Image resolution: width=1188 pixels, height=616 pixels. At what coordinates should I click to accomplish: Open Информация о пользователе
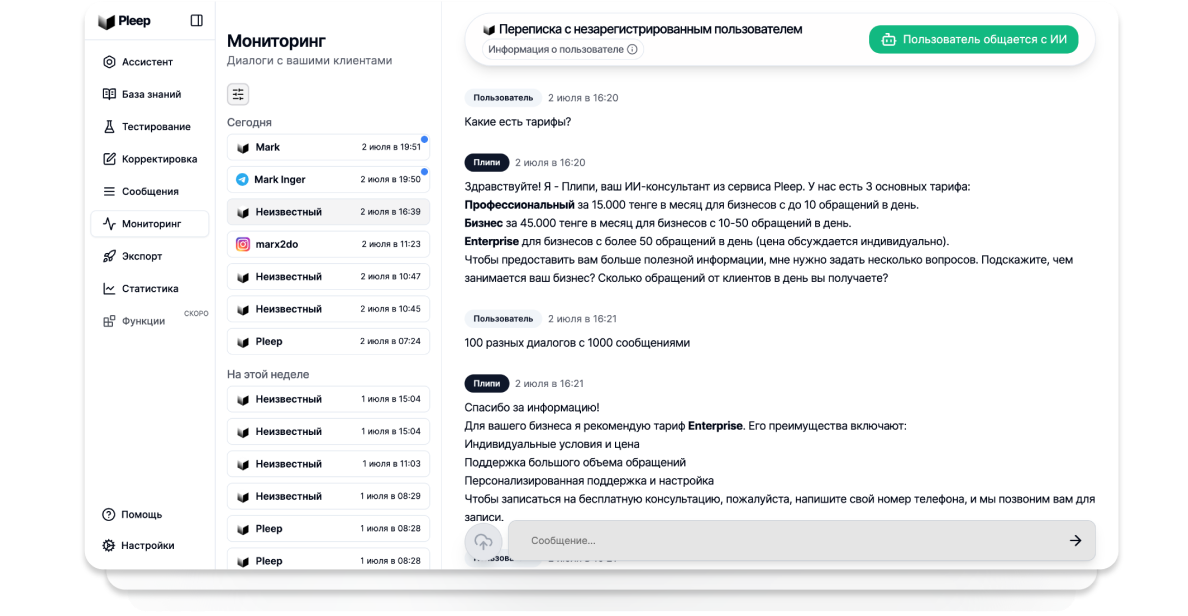pyautogui.click(x=563, y=49)
